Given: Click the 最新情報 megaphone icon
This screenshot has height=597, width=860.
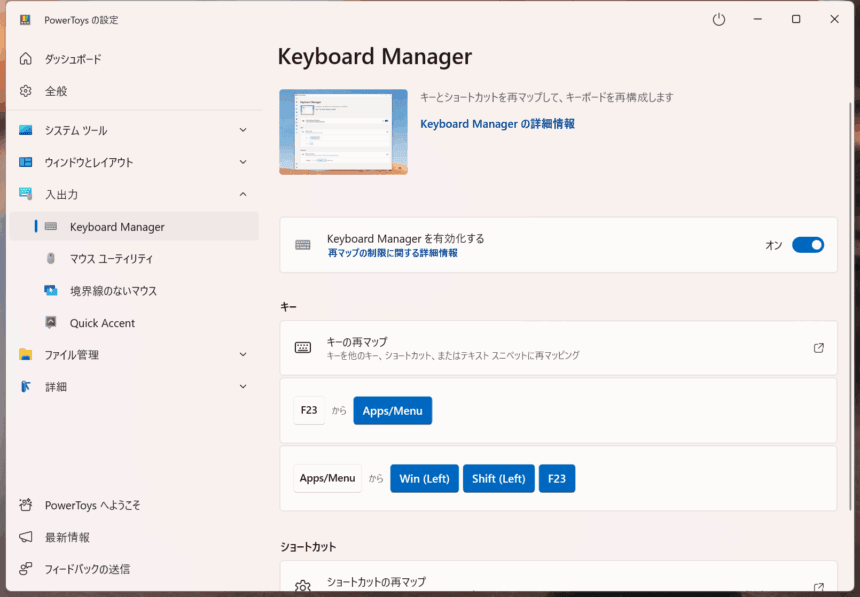Looking at the screenshot, I should pyautogui.click(x=26, y=537).
